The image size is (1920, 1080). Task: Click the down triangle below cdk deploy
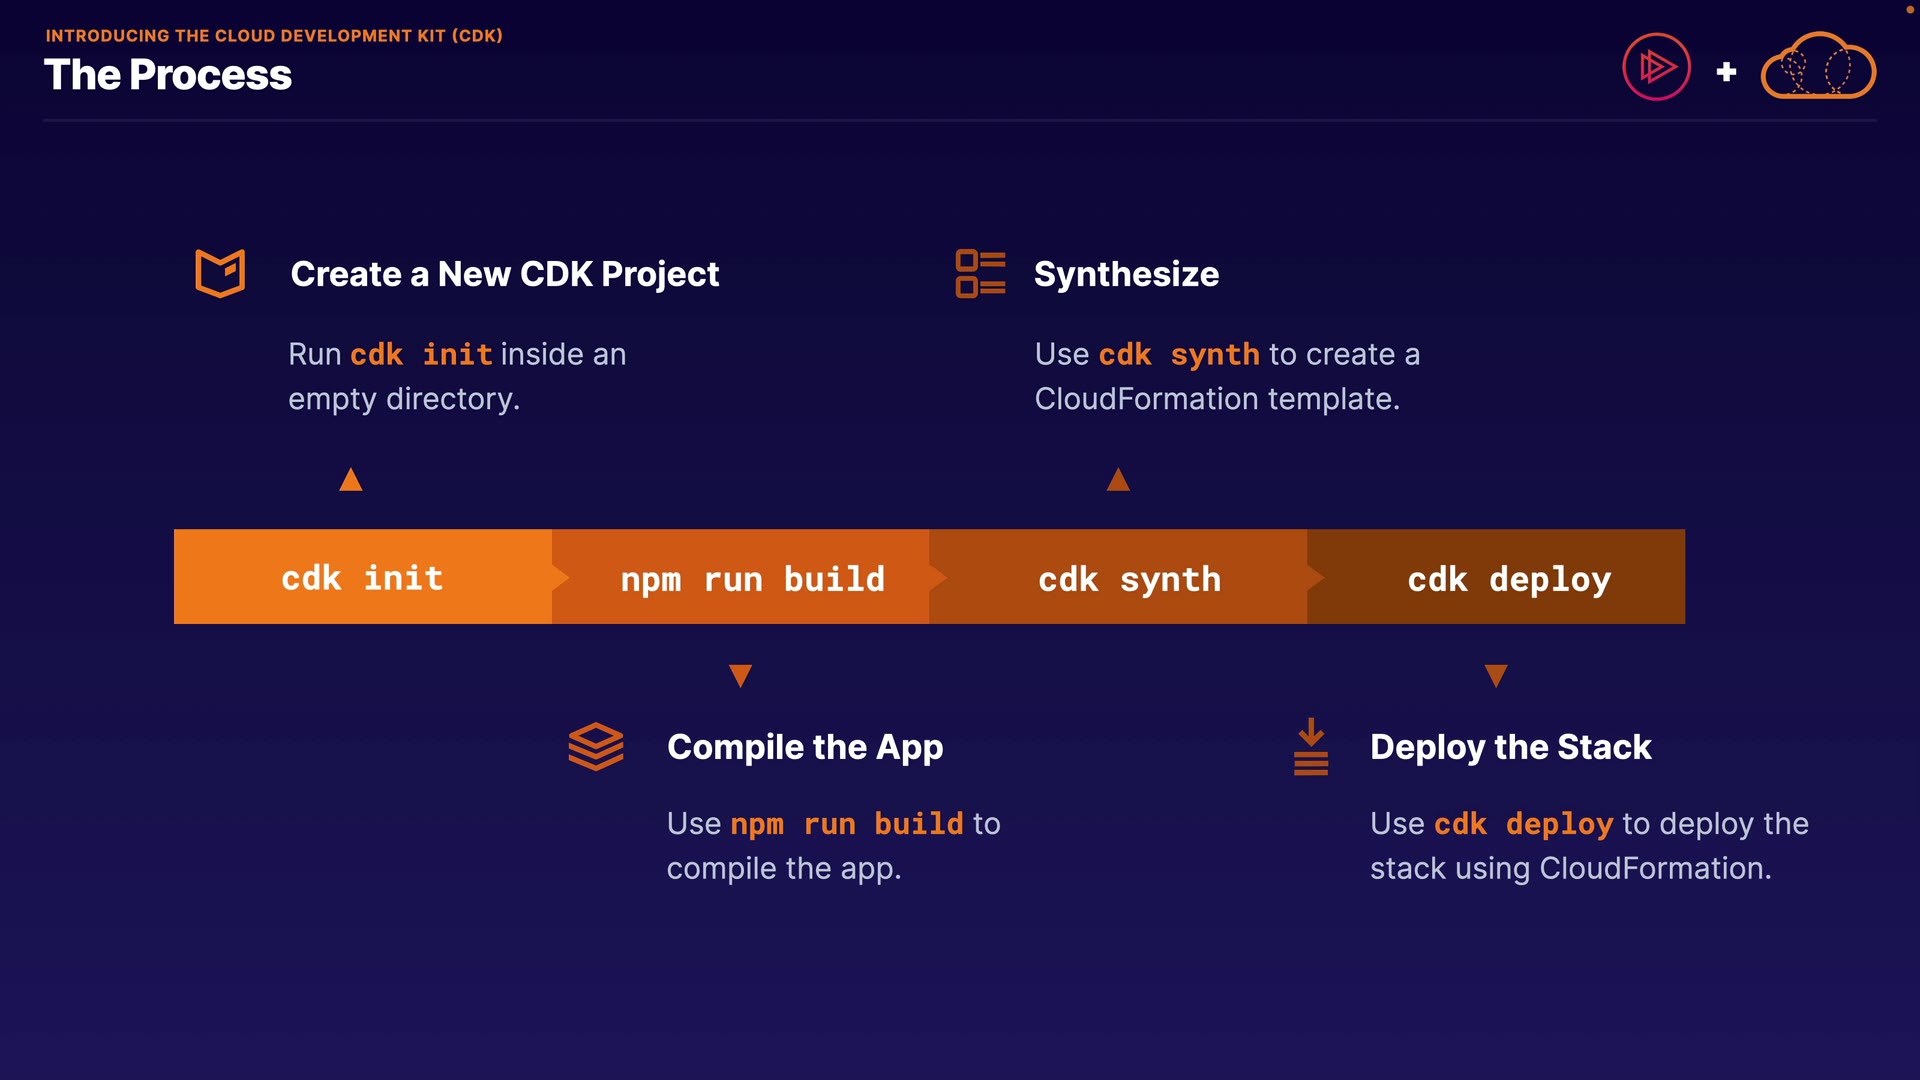coord(1496,676)
